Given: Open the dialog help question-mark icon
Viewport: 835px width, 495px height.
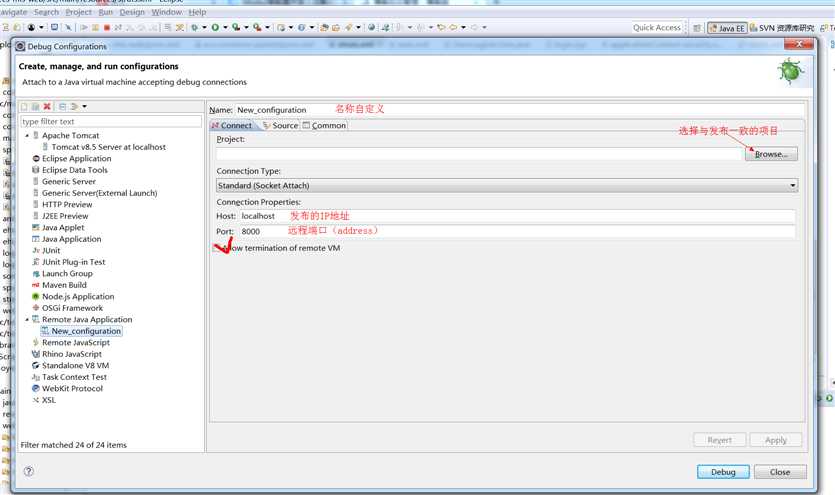Looking at the screenshot, I should point(29,471).
